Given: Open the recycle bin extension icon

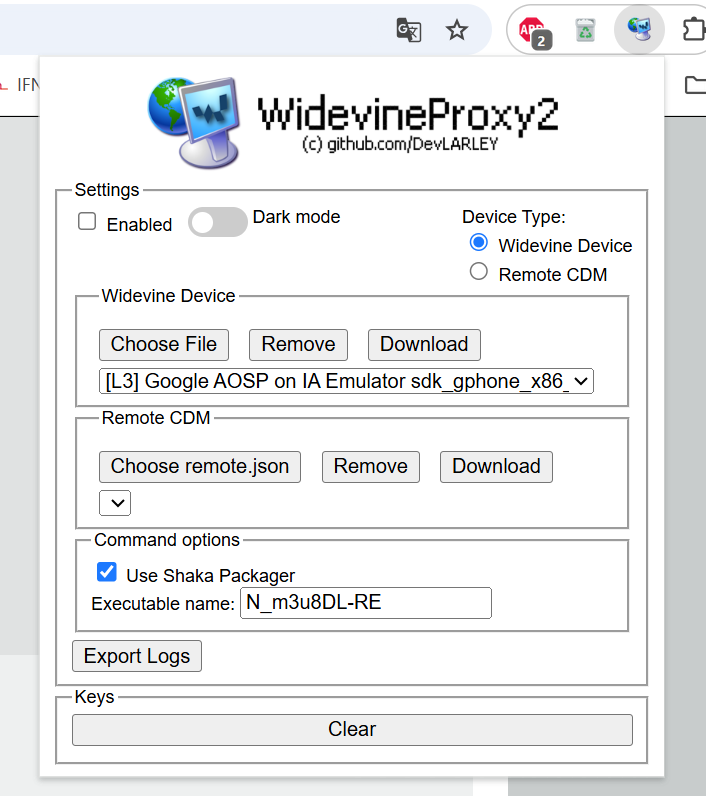Looking at the screenshot, I should (x=585, y=30).
